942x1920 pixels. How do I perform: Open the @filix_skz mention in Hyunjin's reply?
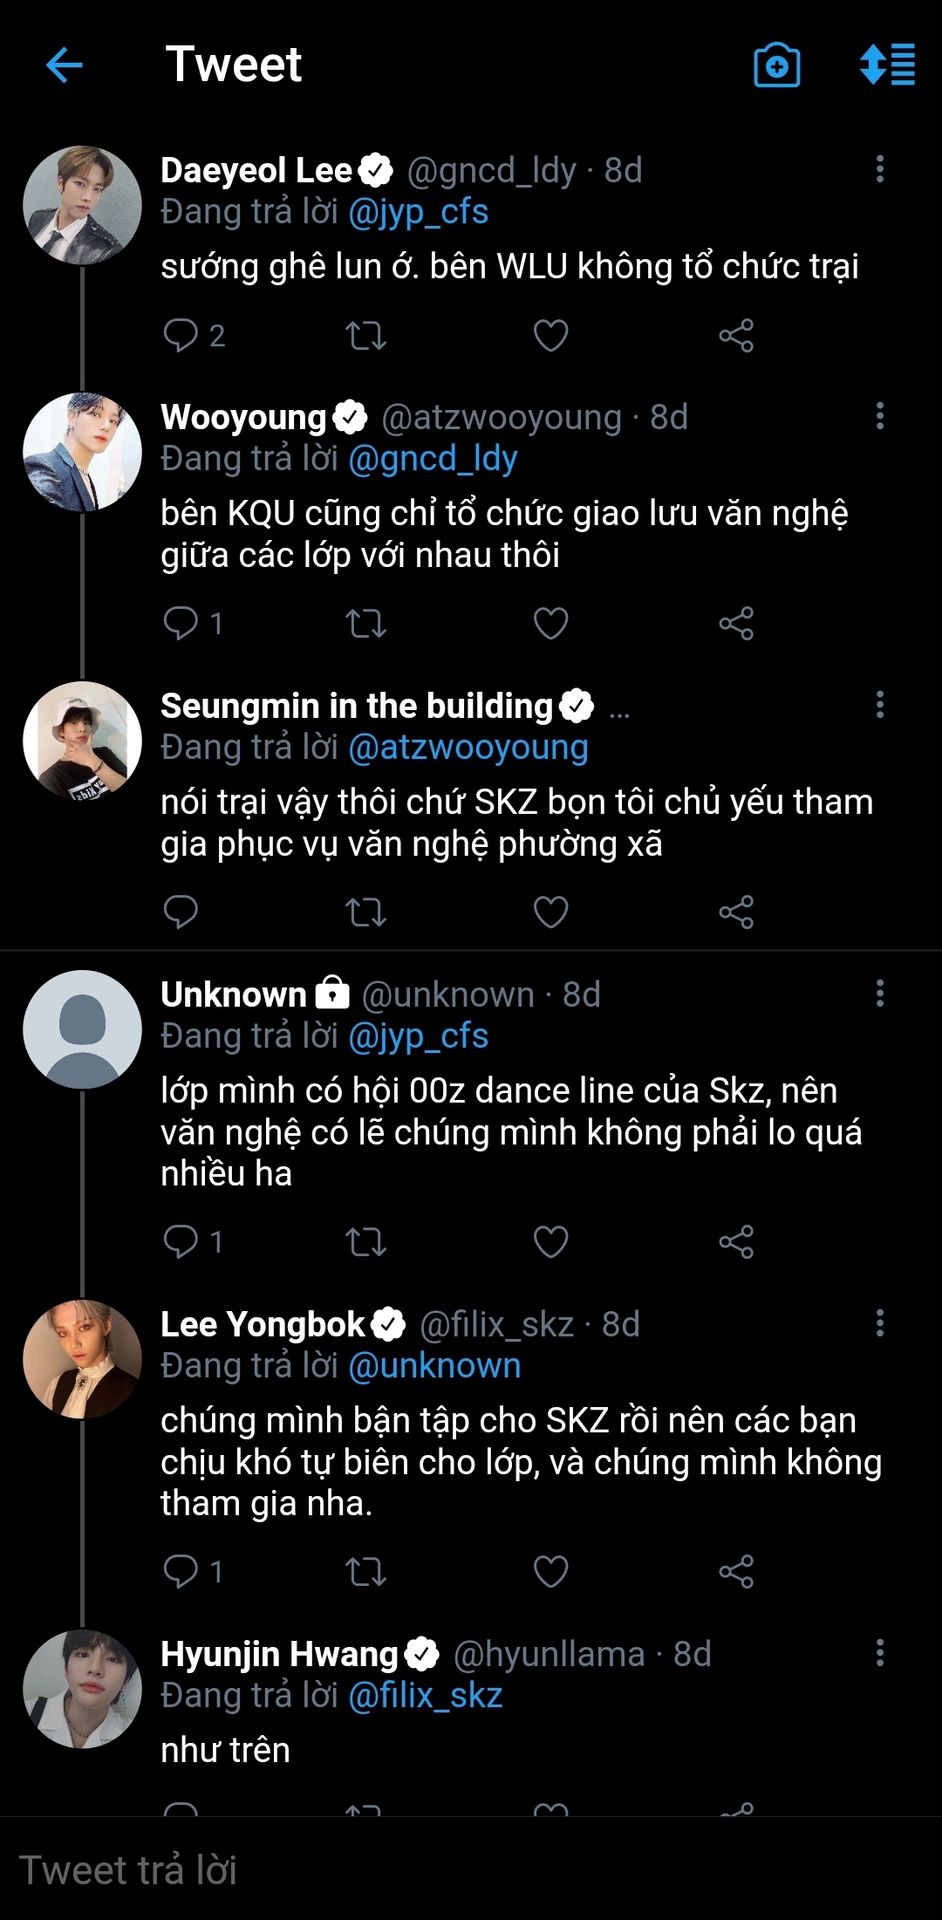click(425, 1696)
